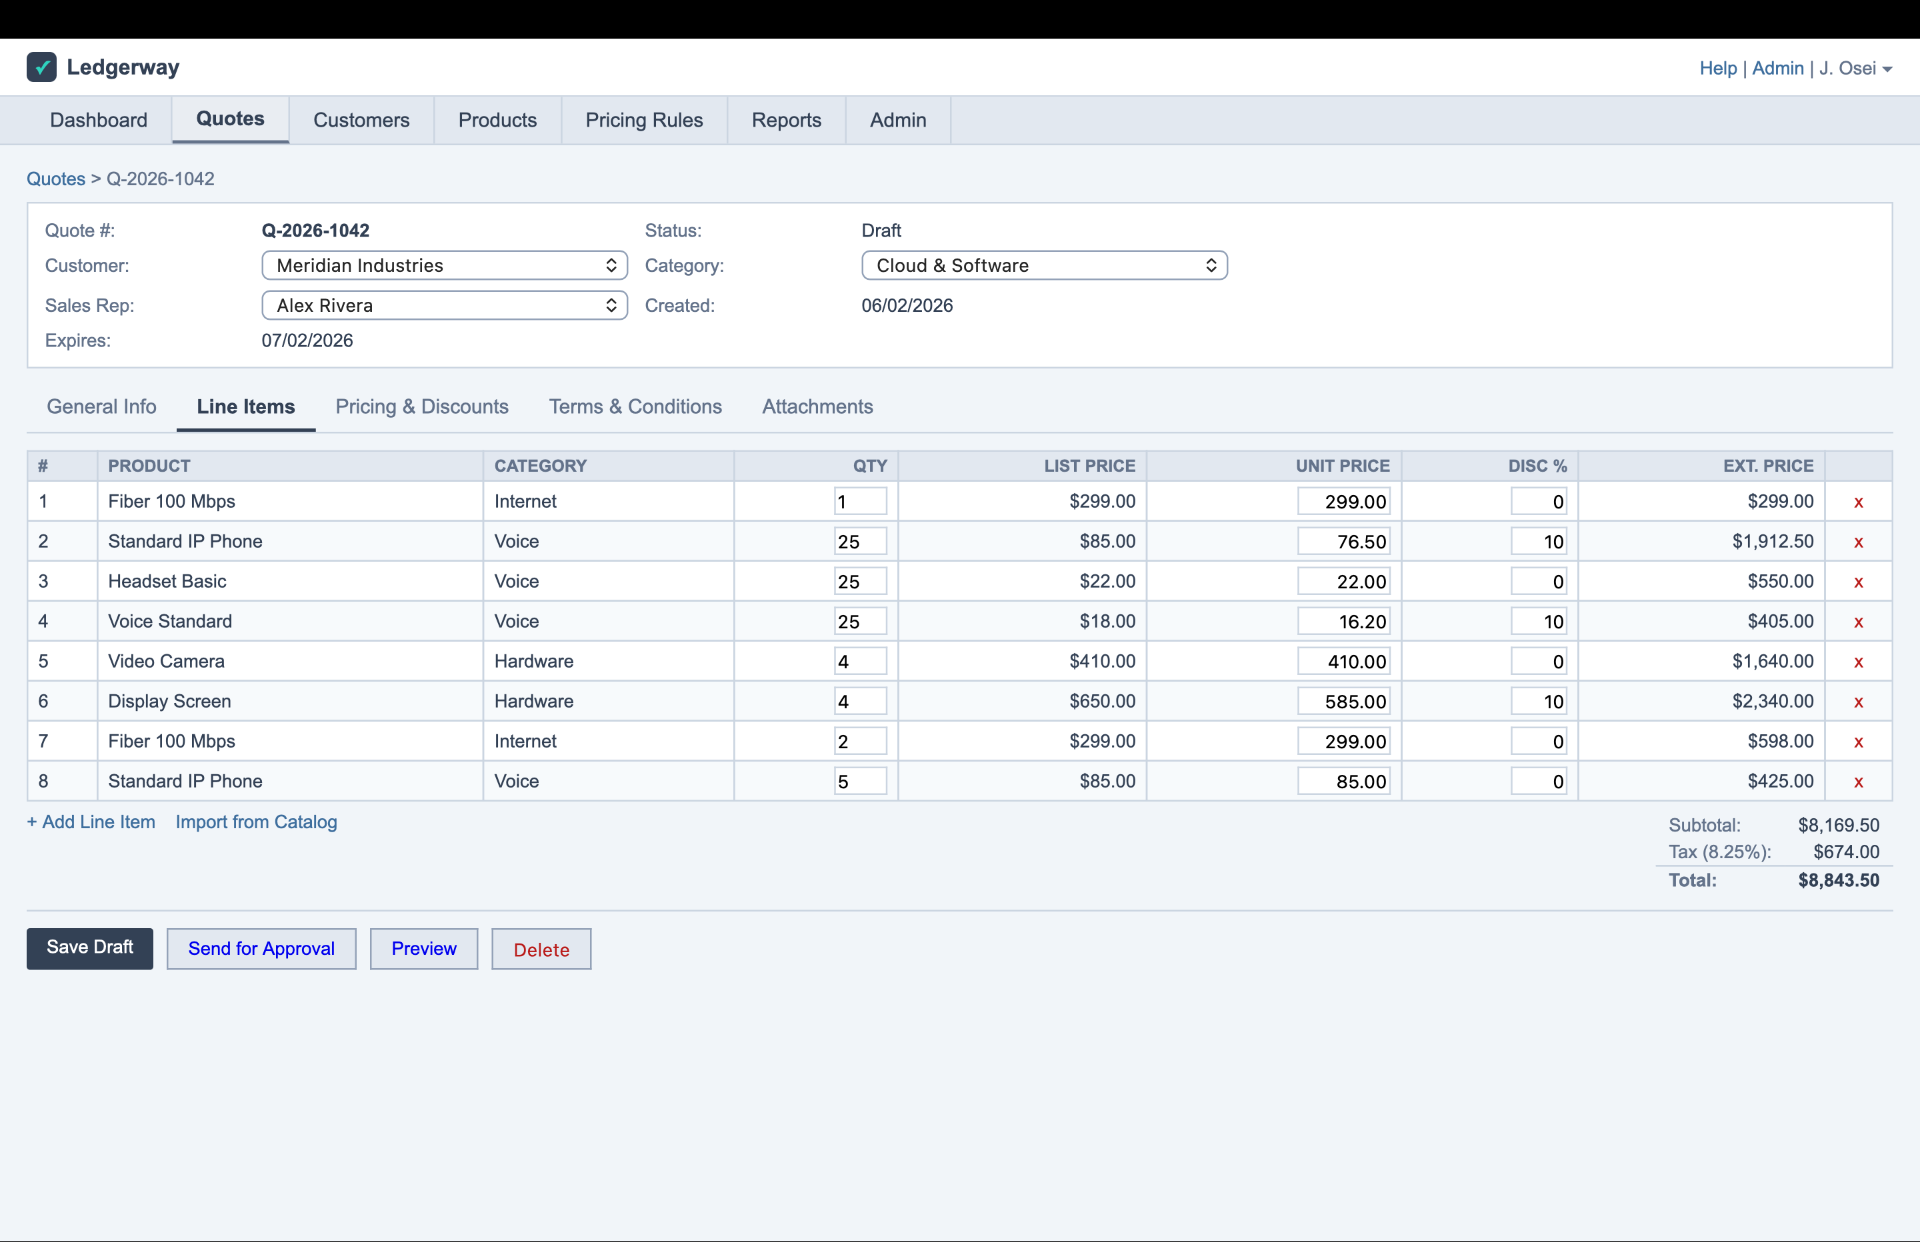1920x1242 pixels.
Task: Go to the Reports nav tab
Action: pyautogui.click(x=786, y=120)
